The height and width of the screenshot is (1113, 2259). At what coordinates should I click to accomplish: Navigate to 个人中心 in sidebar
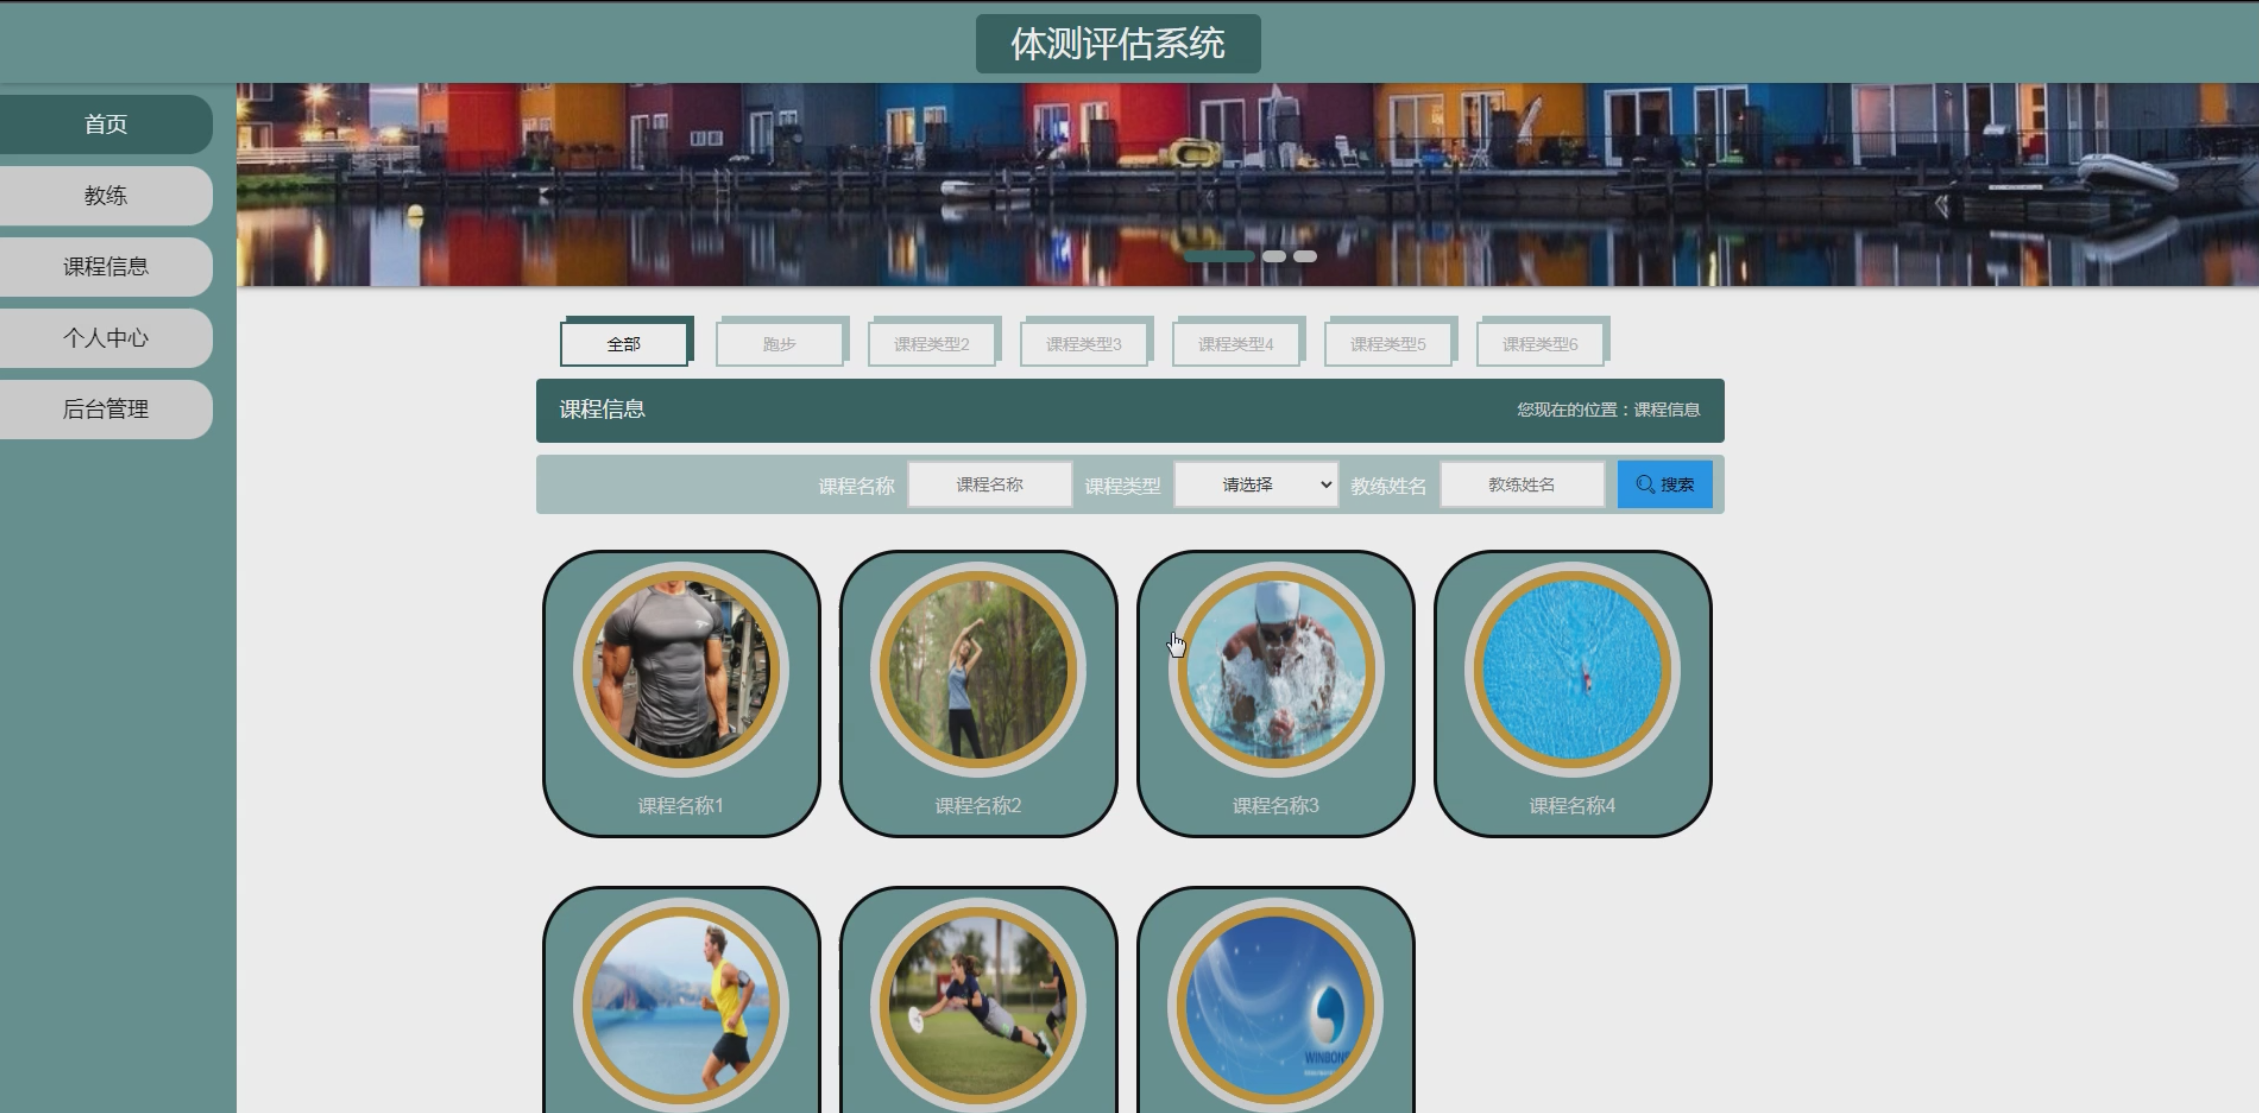pyautogui.click(x=105, y=338)
